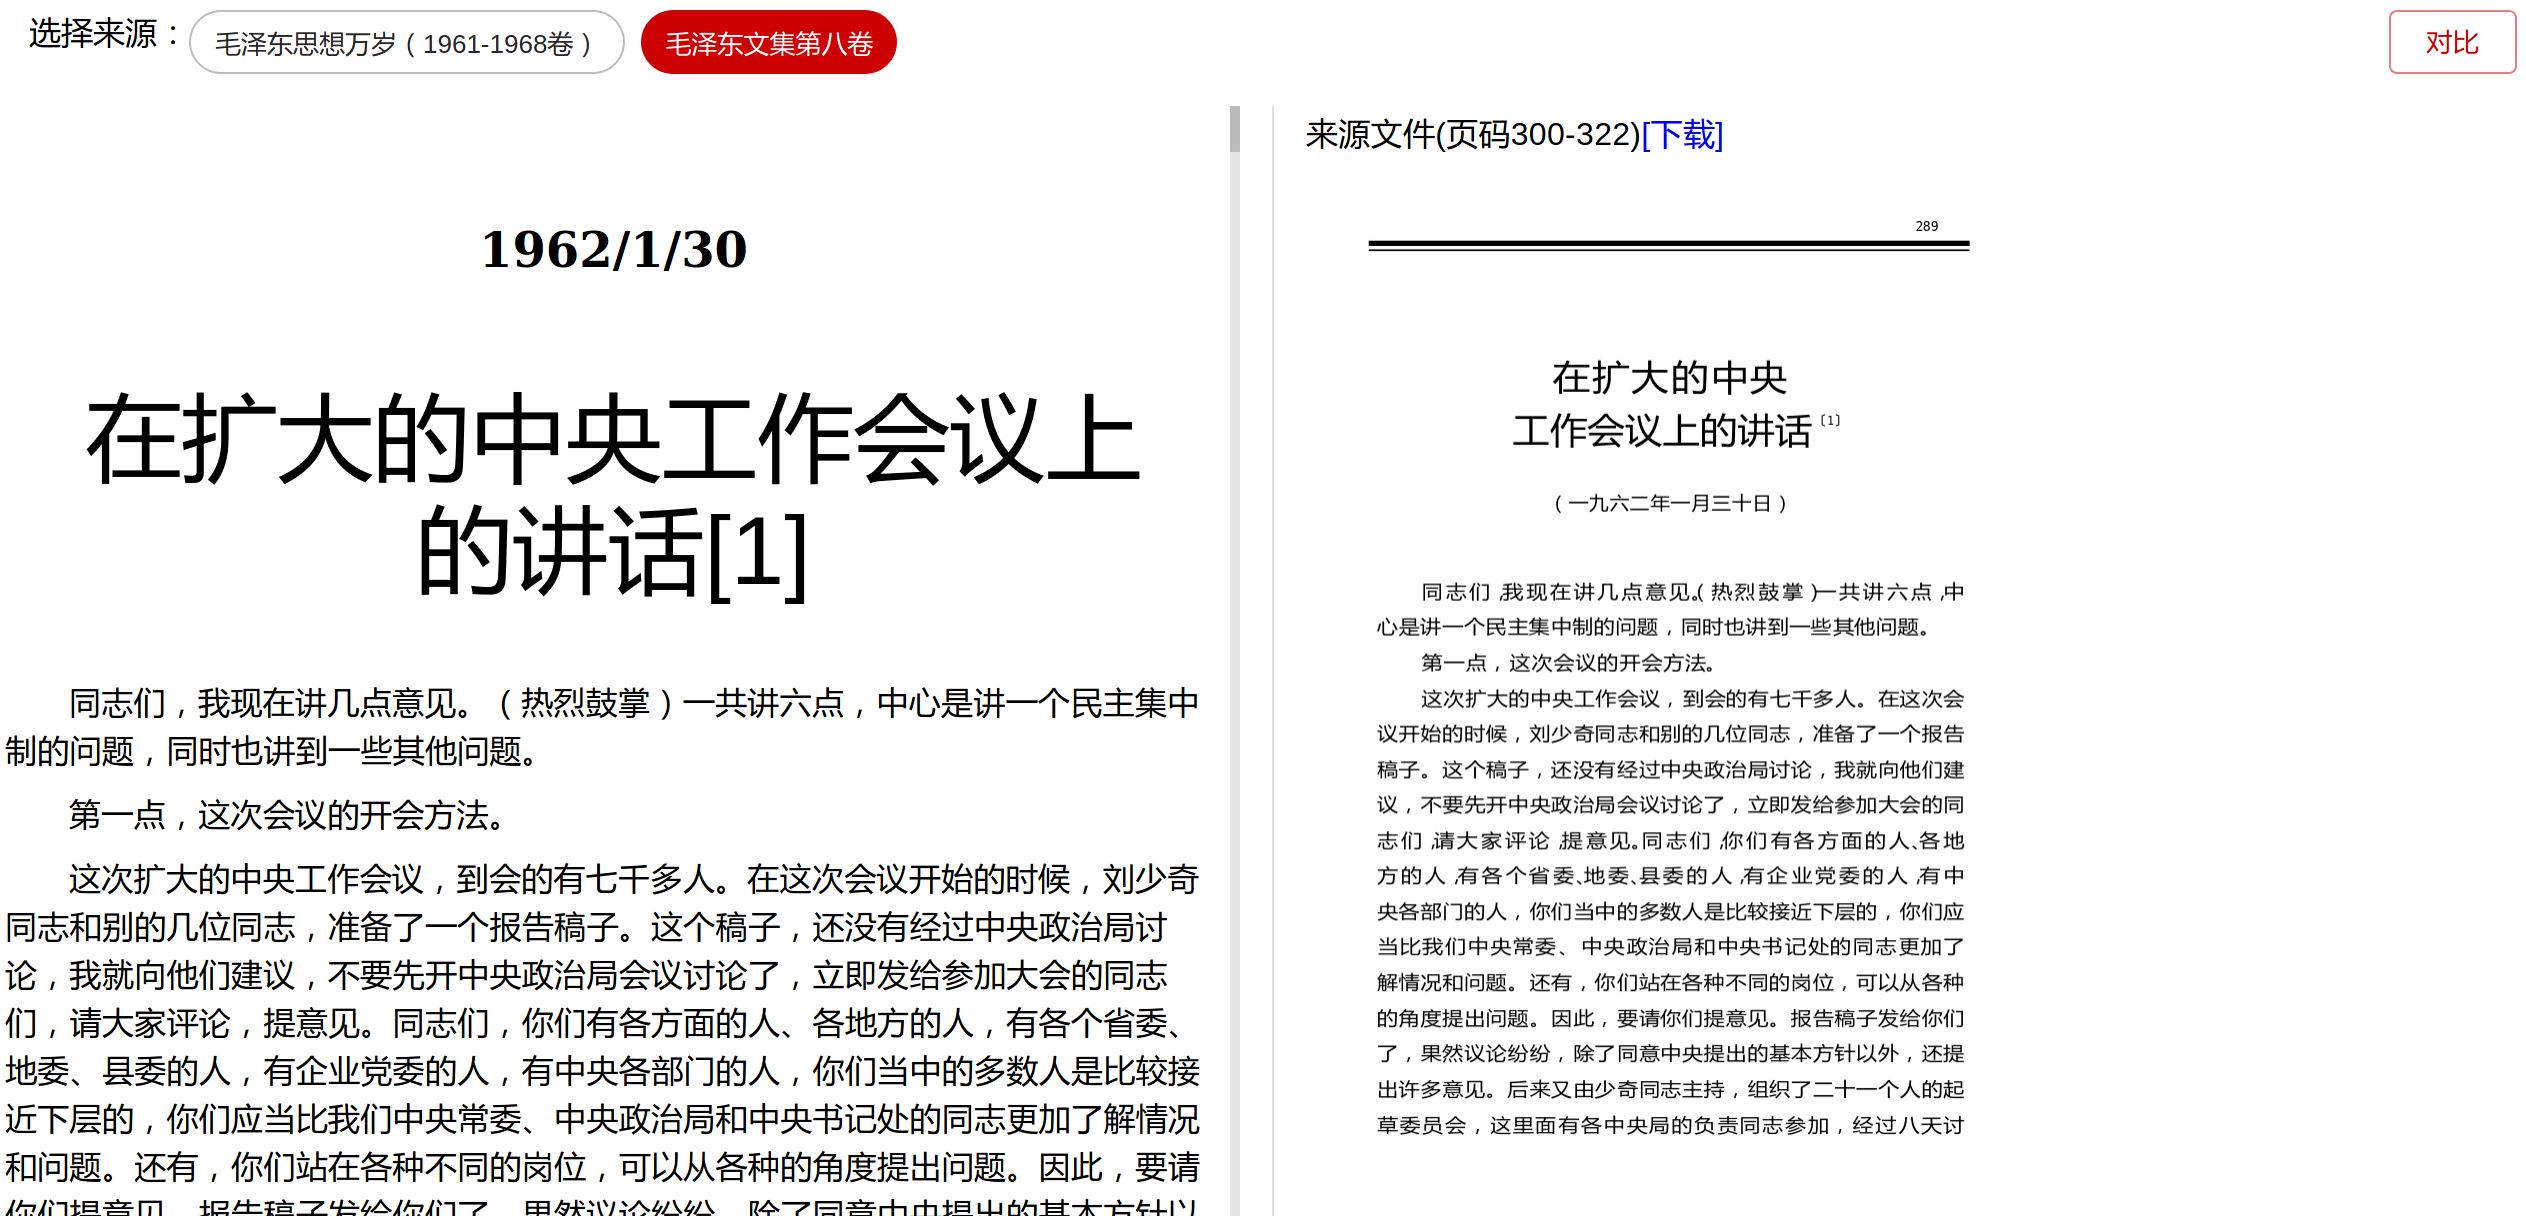2526x1216 pixels.
Task: Click the 对比 compare button
Action: [2451, 43]
